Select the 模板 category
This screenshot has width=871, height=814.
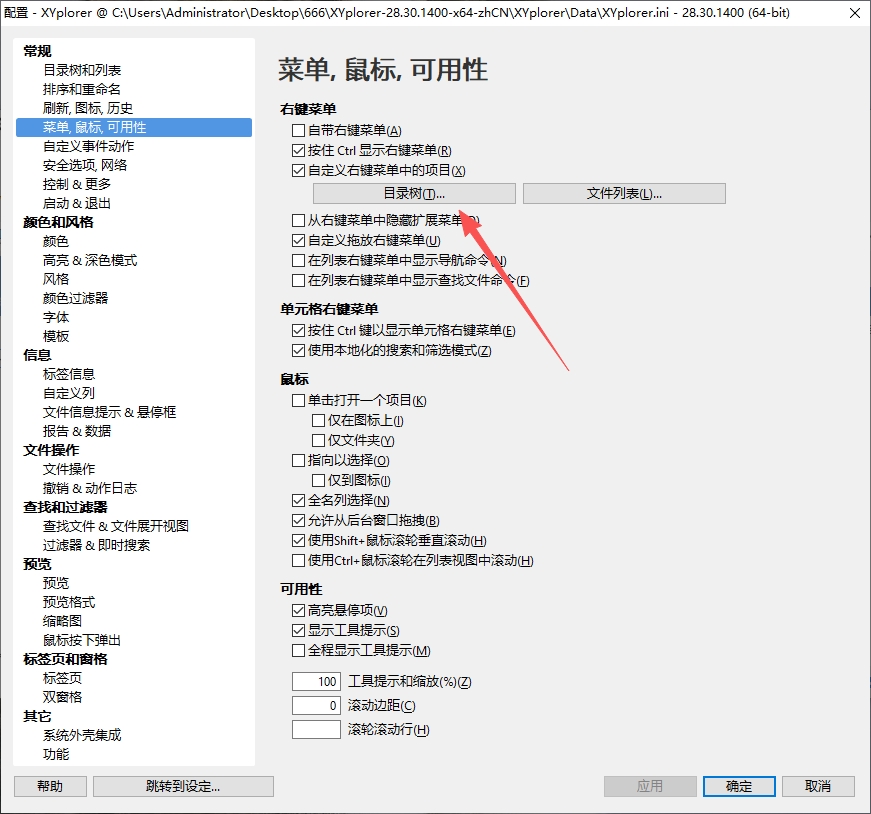[x=56, y=336]
